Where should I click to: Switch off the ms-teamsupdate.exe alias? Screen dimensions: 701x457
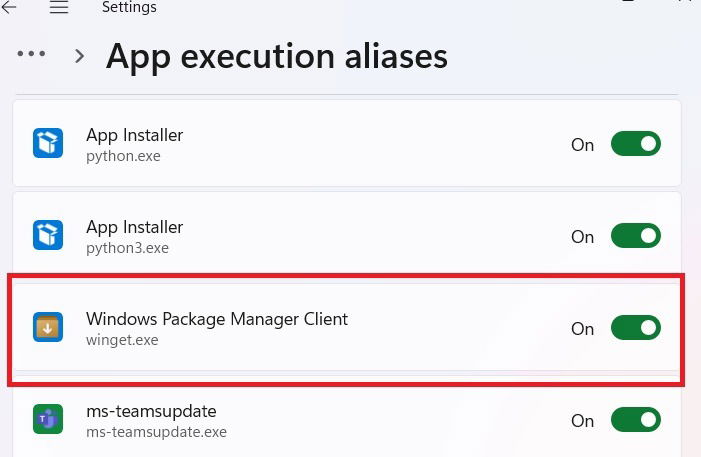click(x=635, y=420)
